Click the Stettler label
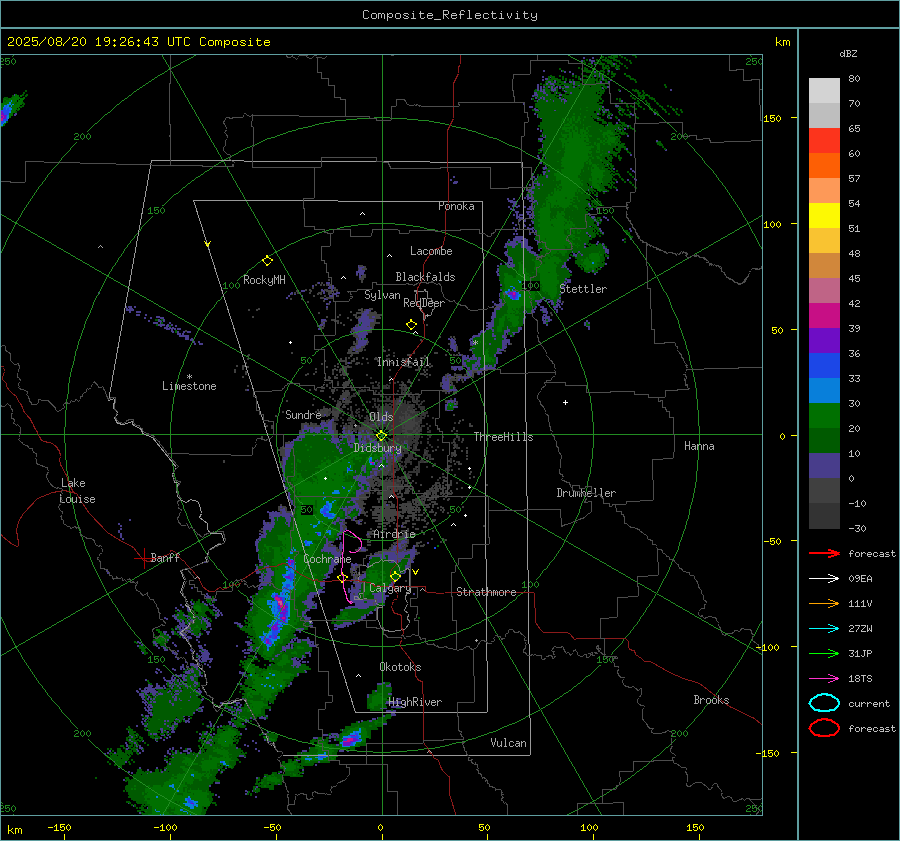900x841 pixels. click(583, 289)
